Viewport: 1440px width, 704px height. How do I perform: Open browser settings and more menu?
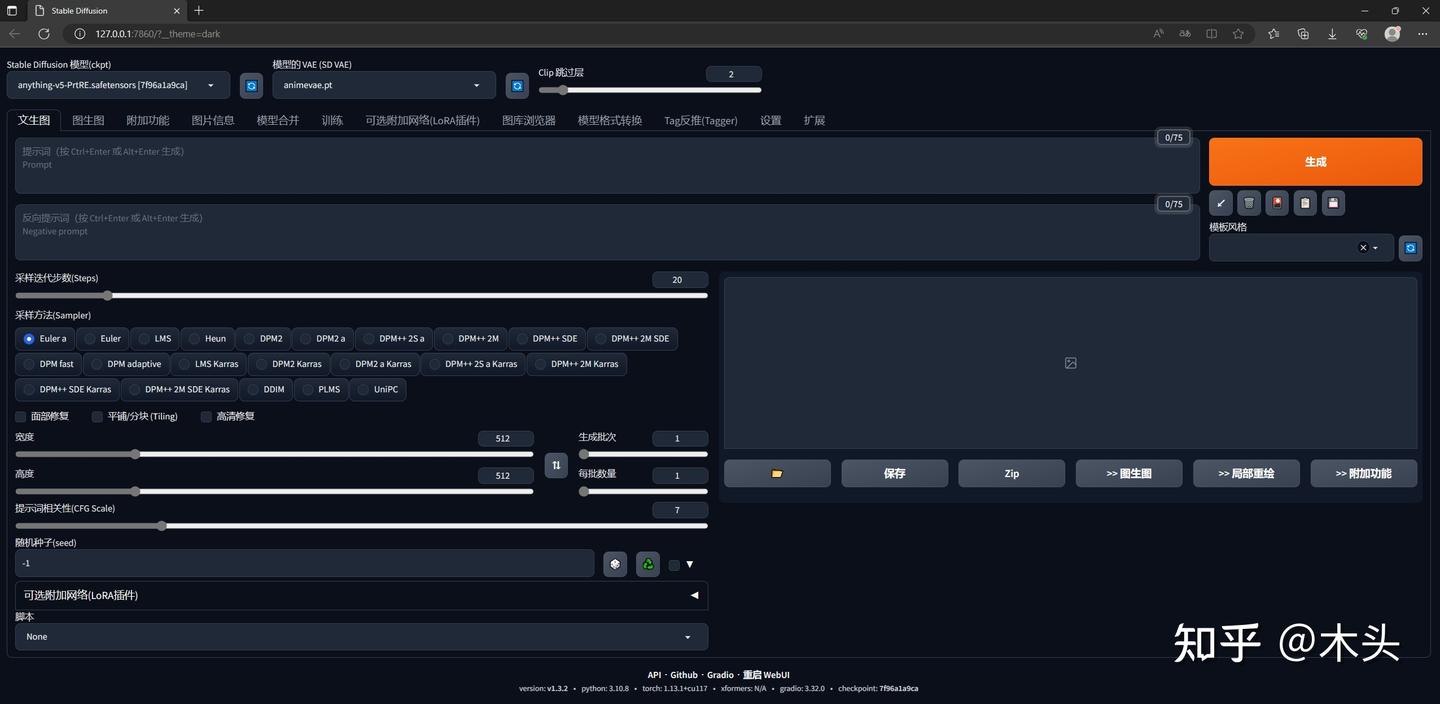point(1423,33)
